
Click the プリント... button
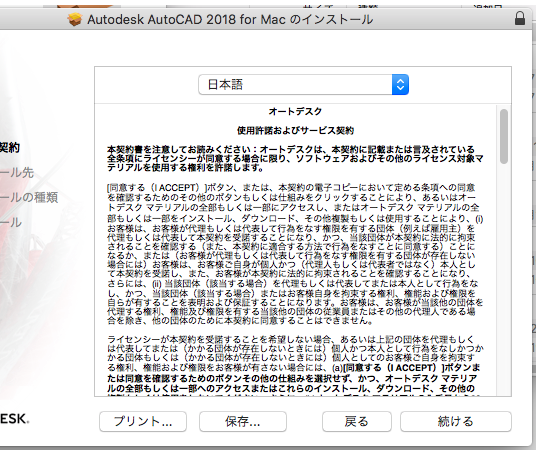pyautogui.click(x=143, y=421)
